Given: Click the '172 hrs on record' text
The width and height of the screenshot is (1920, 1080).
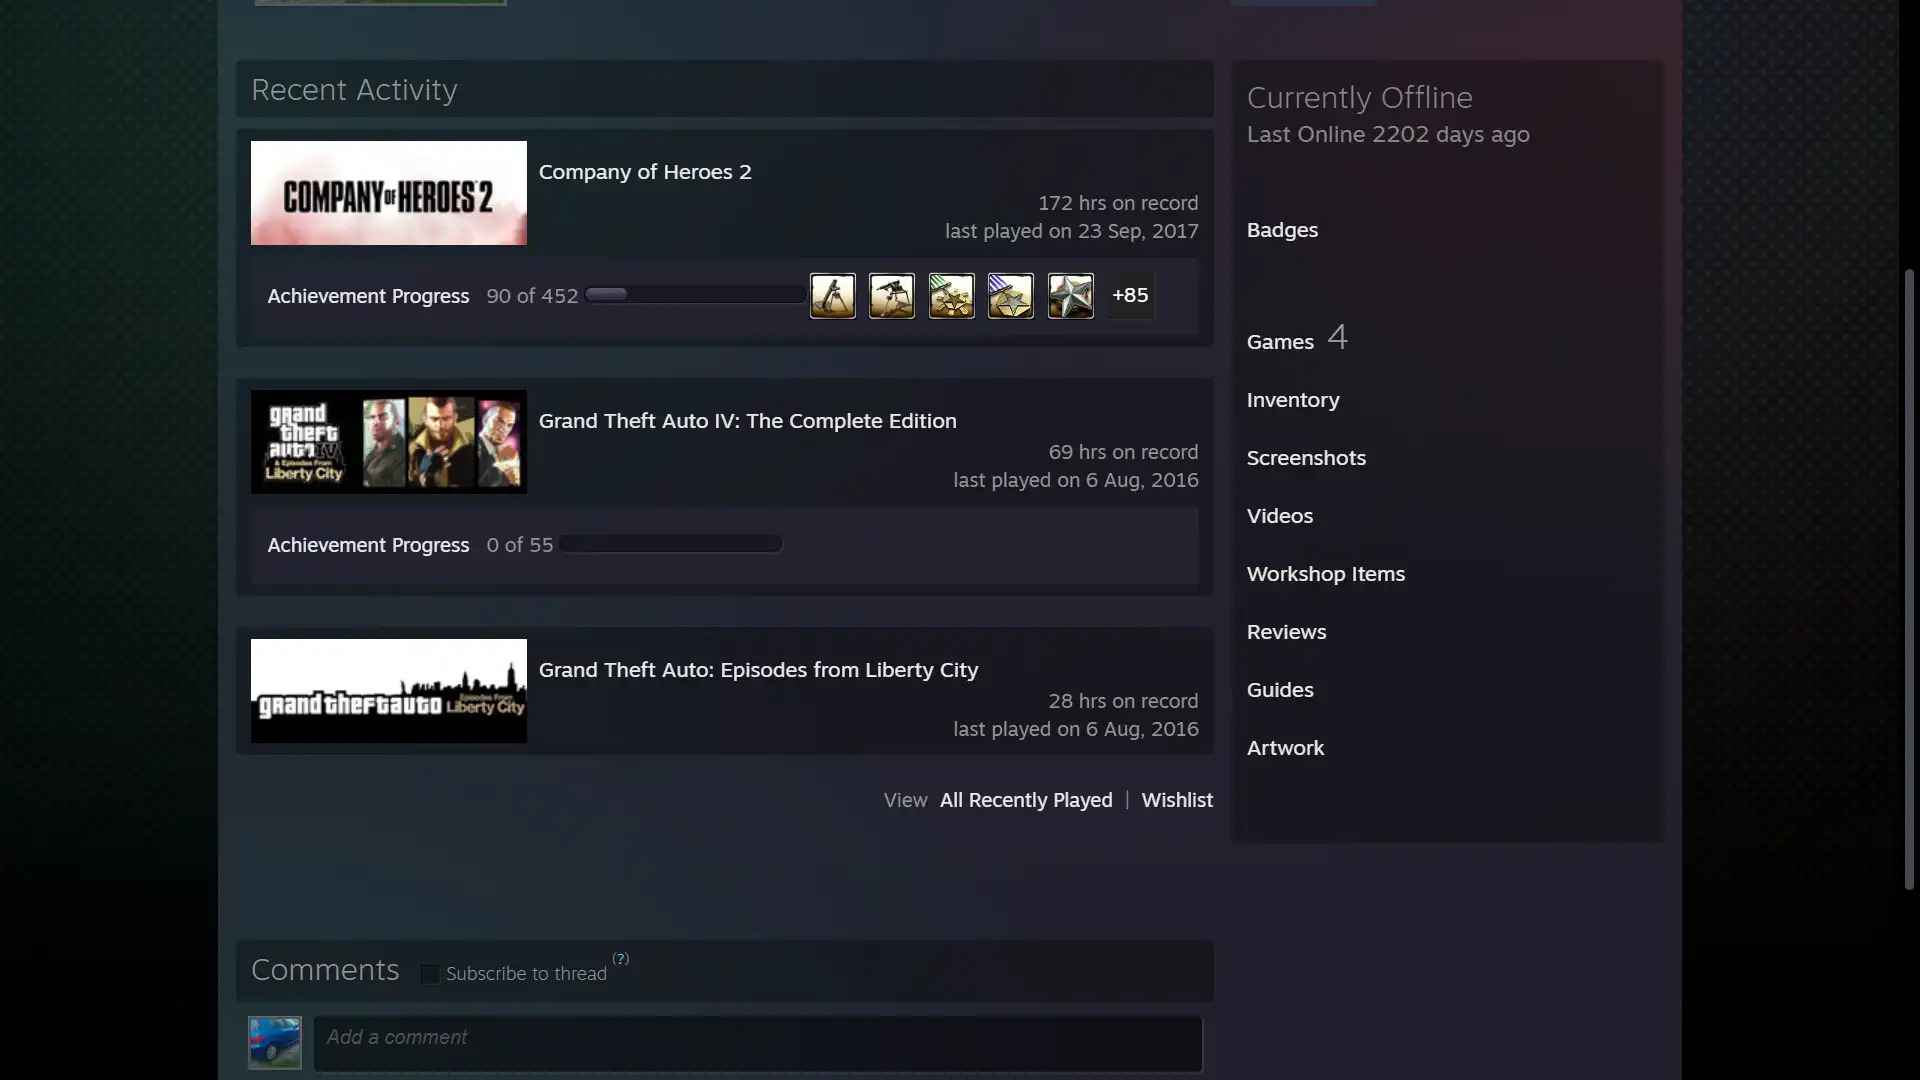Looking at the screenshot, I should pos(1118,203).
